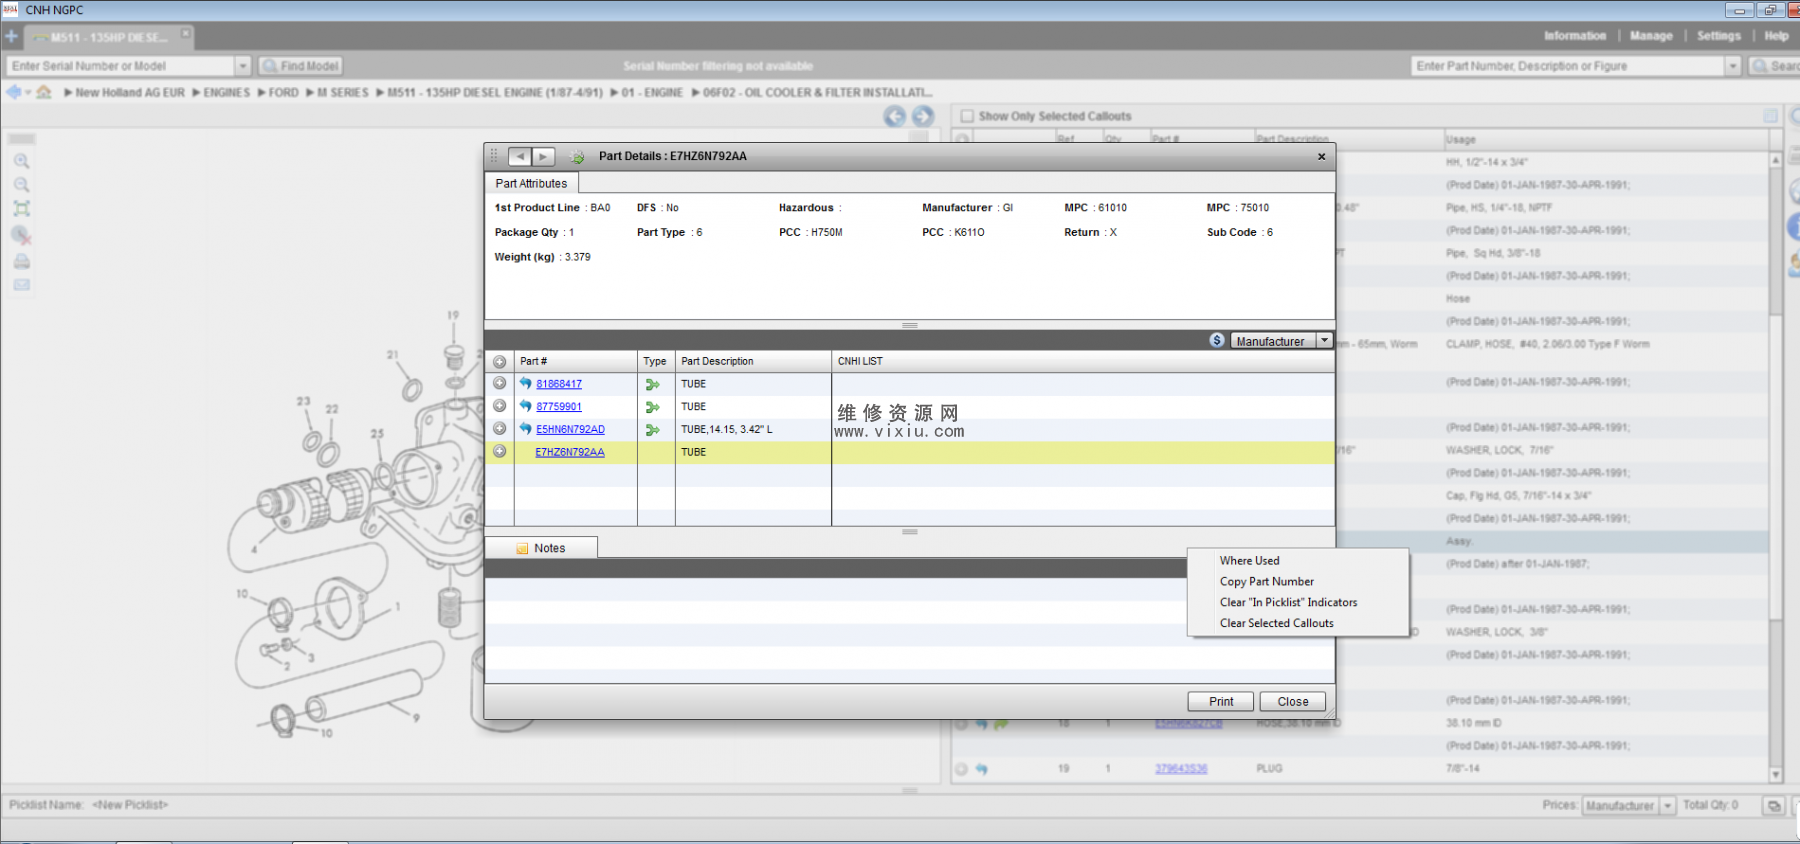Image resolution: width=1800 pixels, height=844 pixels.
Task: Click the add-all plus icon in the table header
Action: pyautogui.click(x=499, y=361)
